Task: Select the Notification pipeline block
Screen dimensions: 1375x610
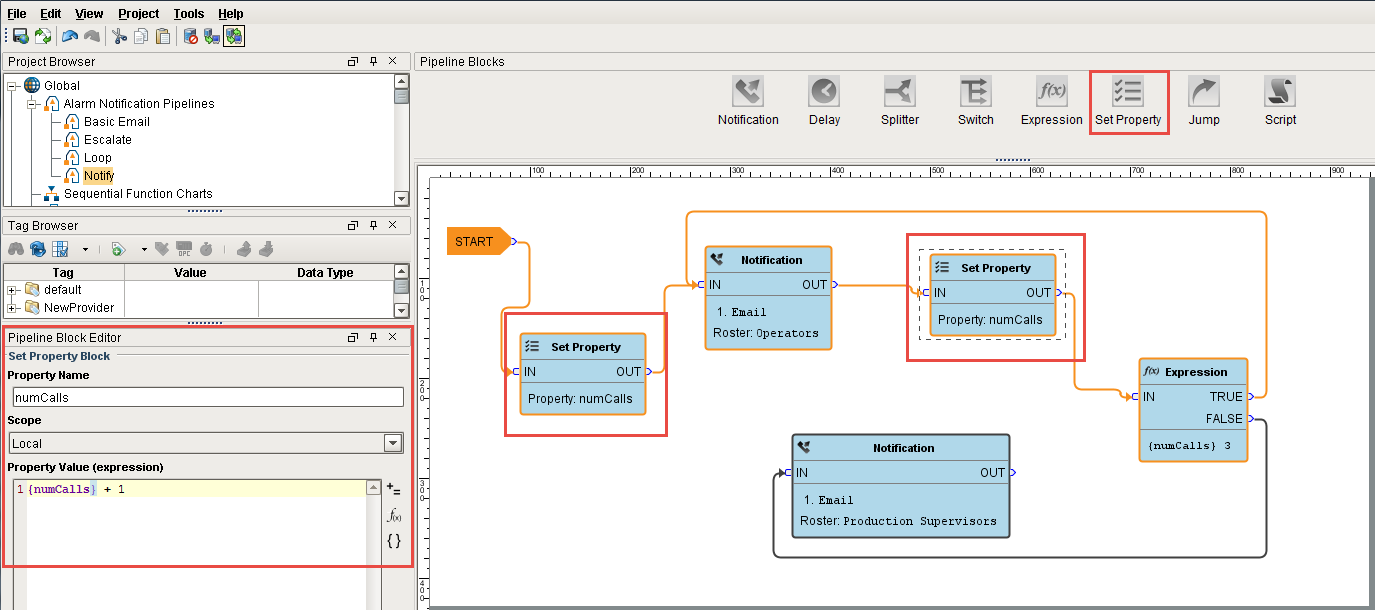Action: [x=748, y=99]
